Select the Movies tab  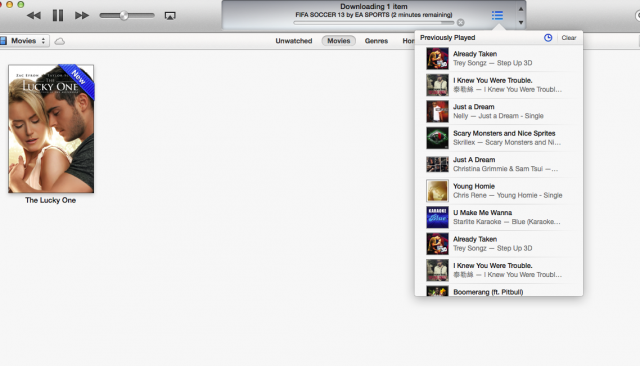click(x=338, y=41)
